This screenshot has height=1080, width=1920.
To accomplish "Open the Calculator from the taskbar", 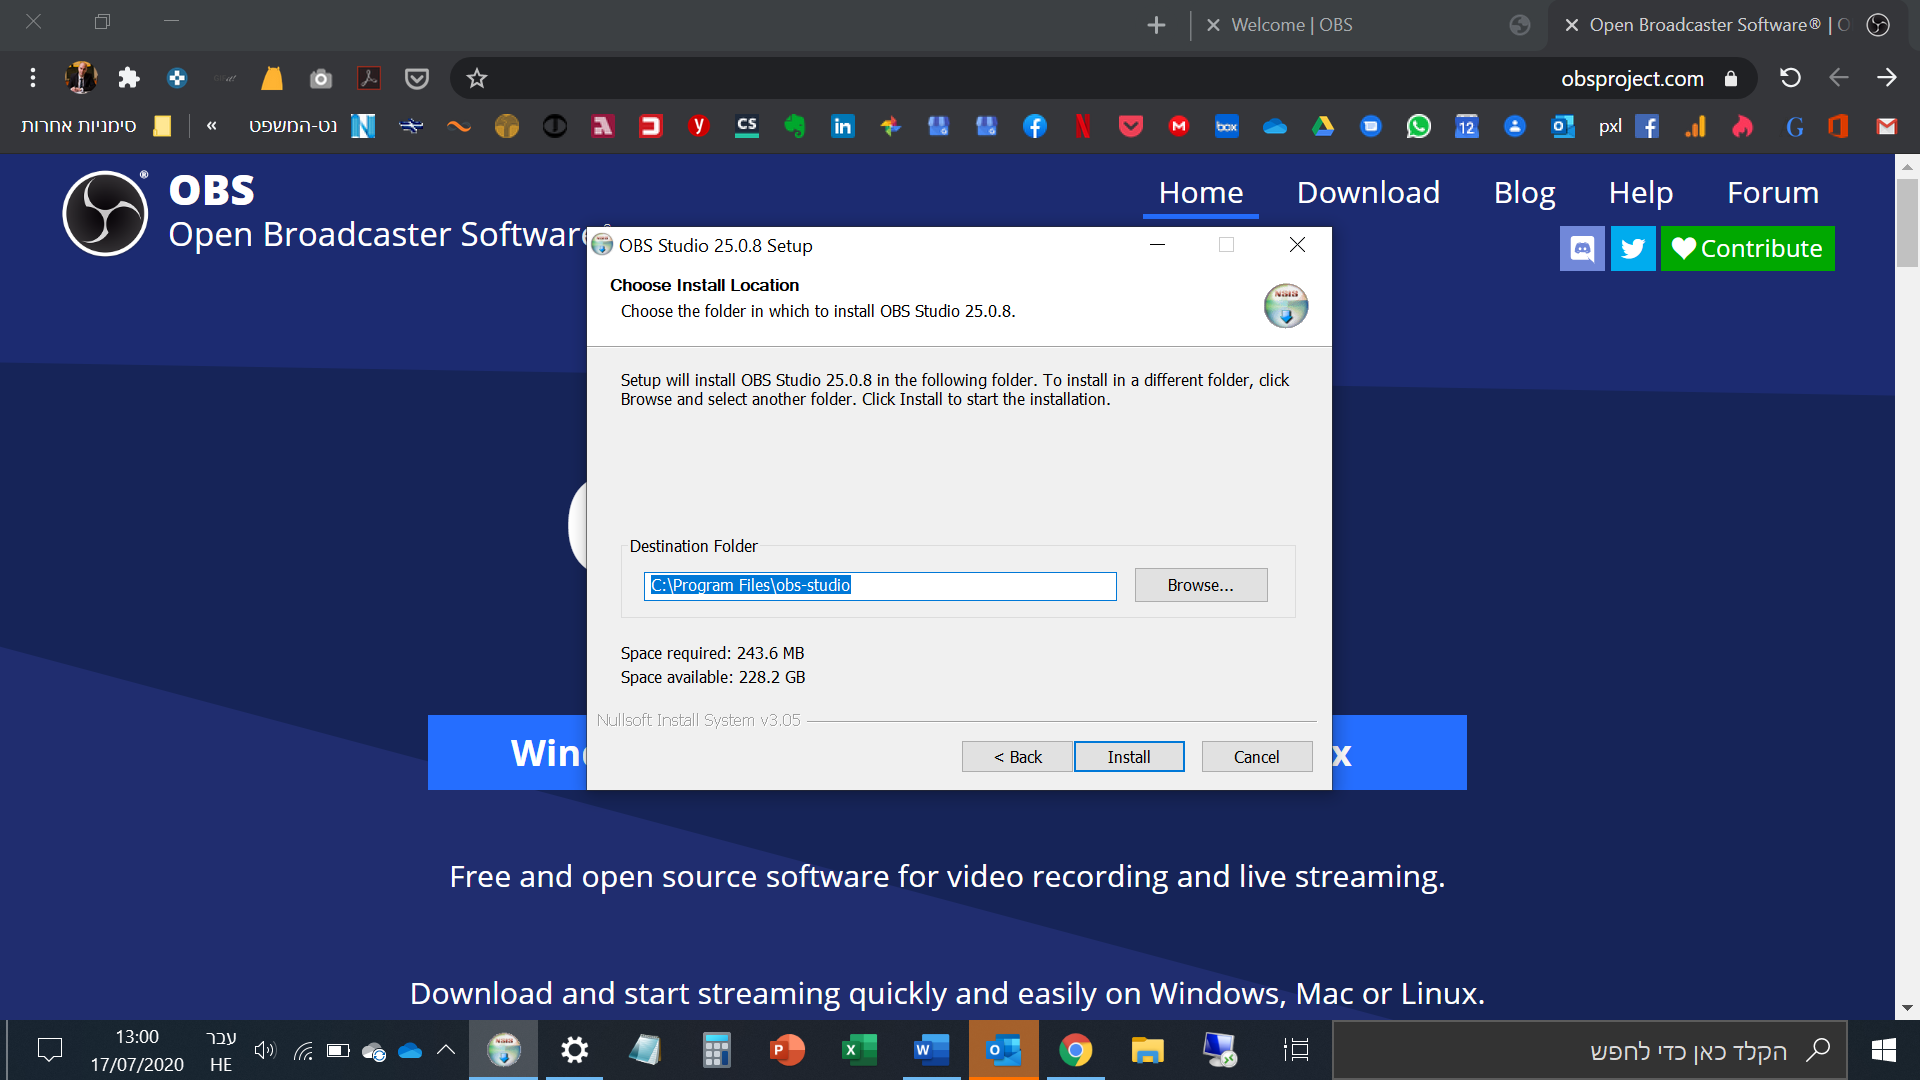I will point(716,1050).
